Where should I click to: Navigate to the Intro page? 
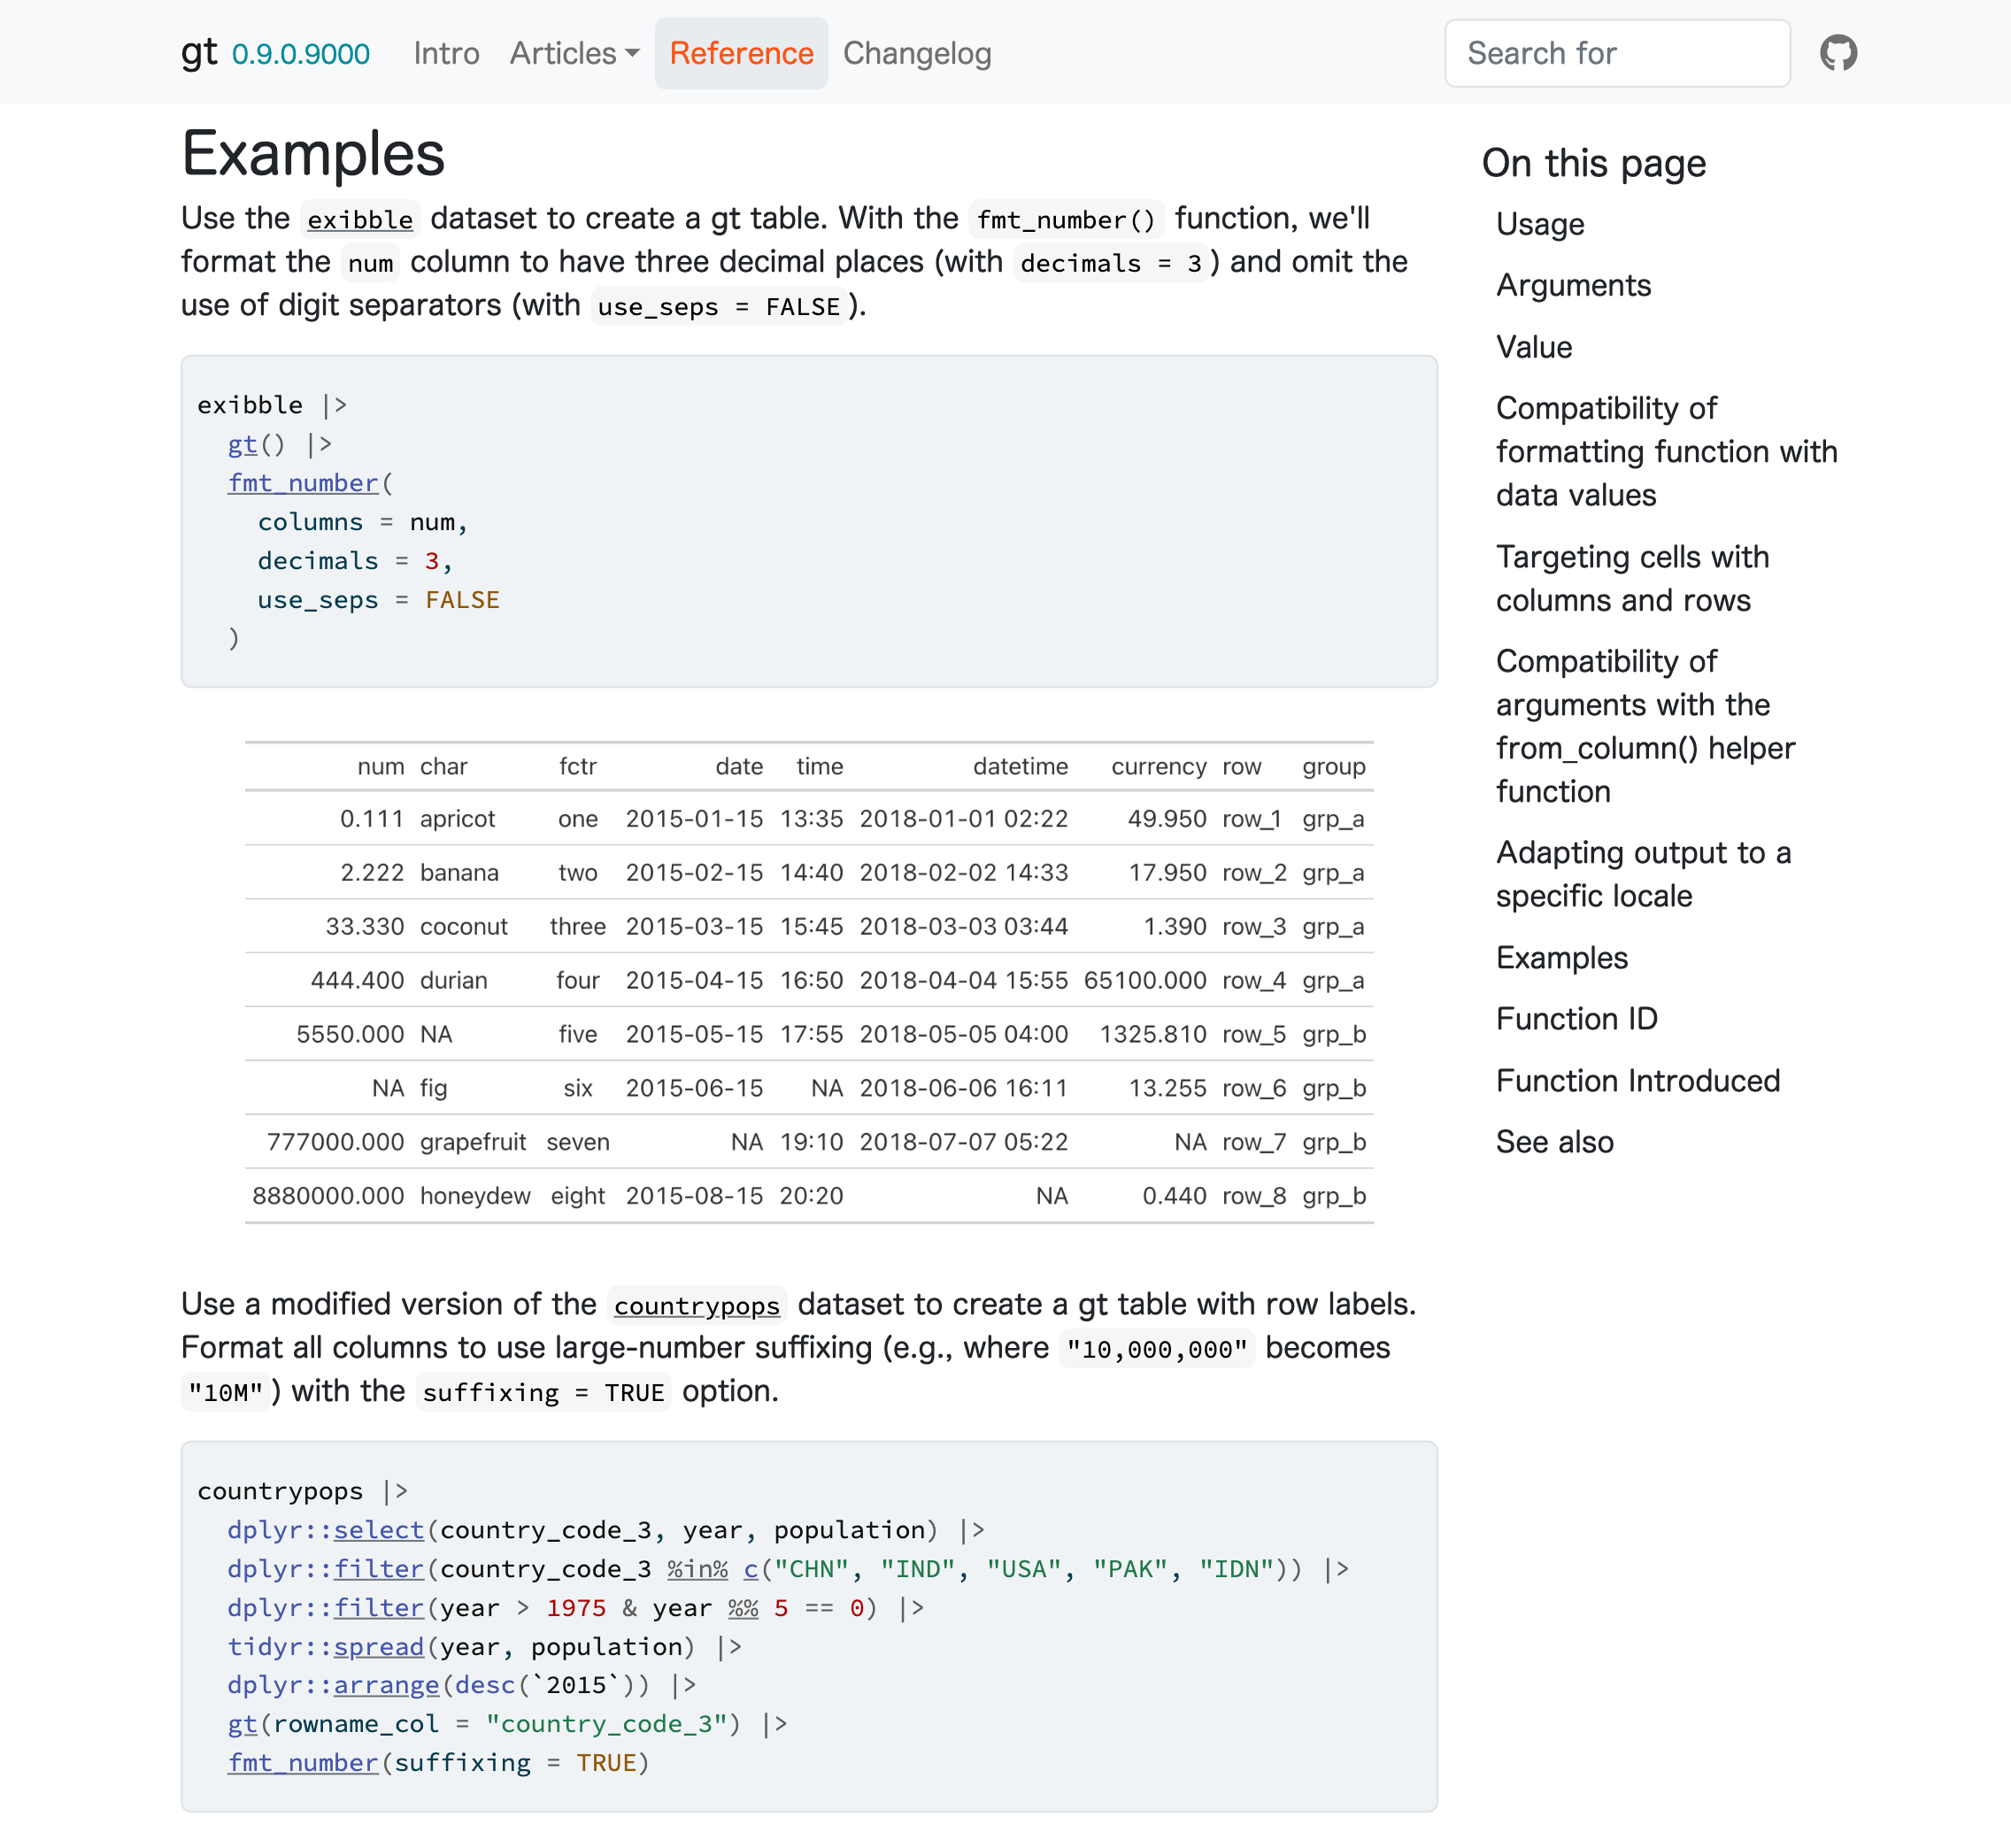tap(446, 54)
